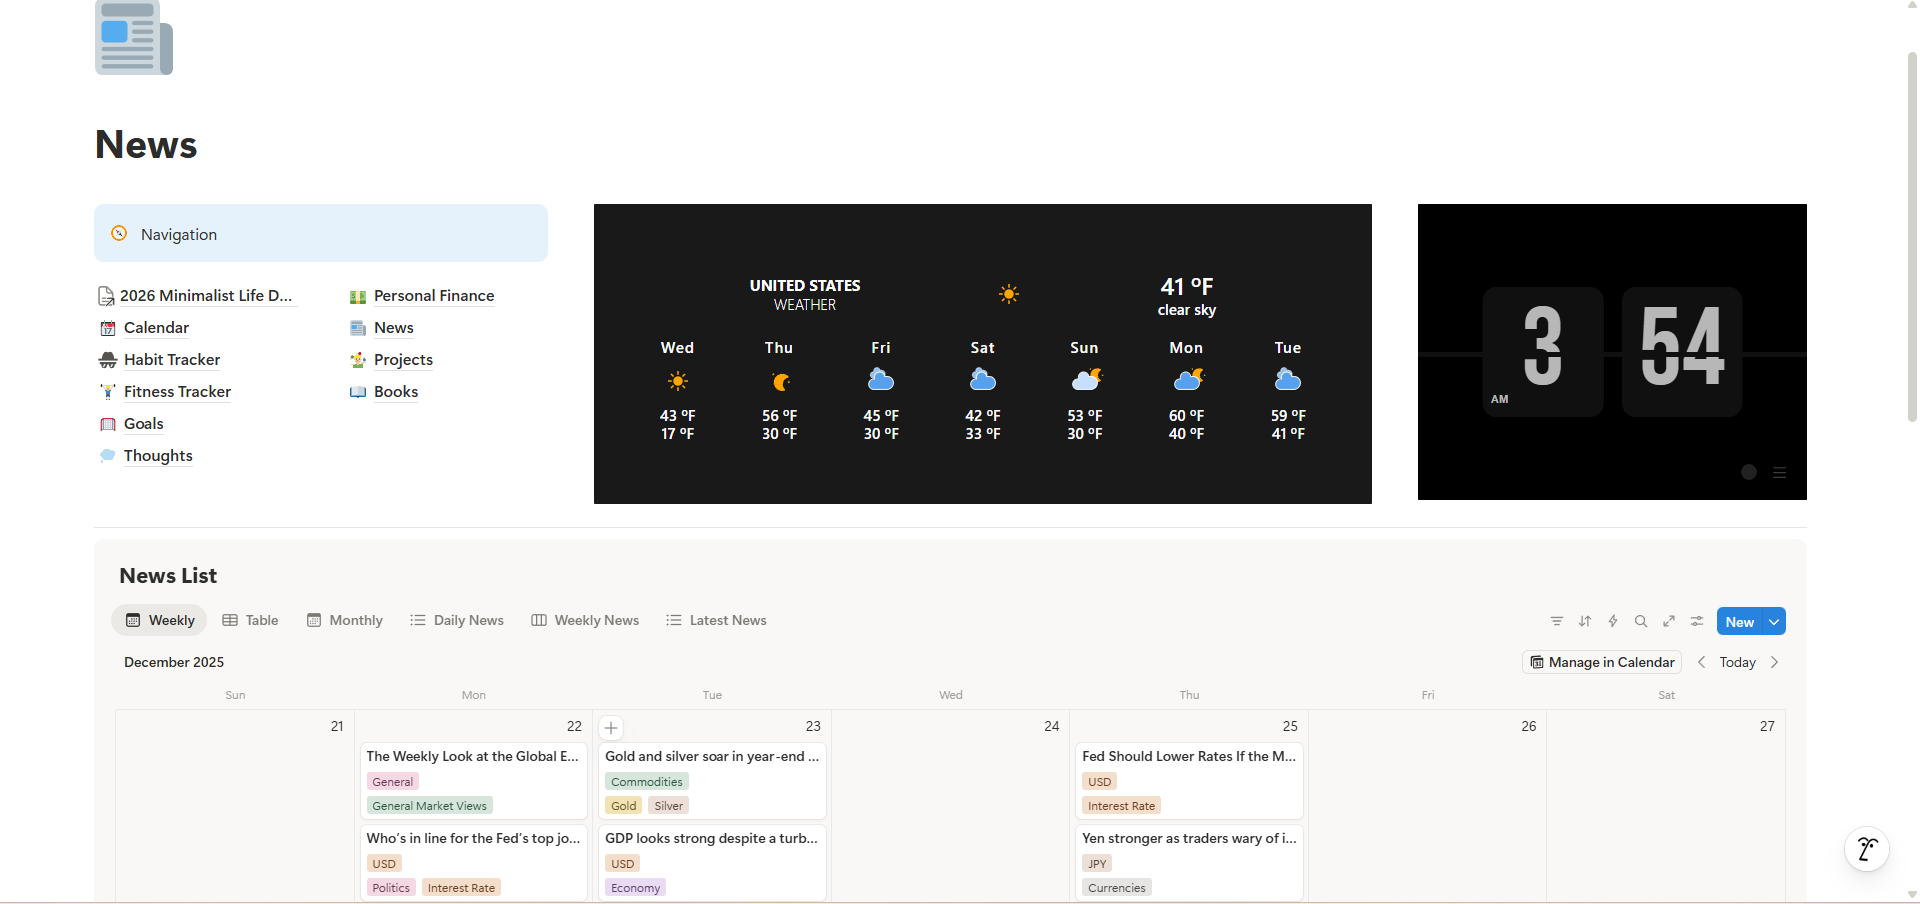
Task: Click the filter icon in the News List toolbar
Action: [x=1556, y=621]
